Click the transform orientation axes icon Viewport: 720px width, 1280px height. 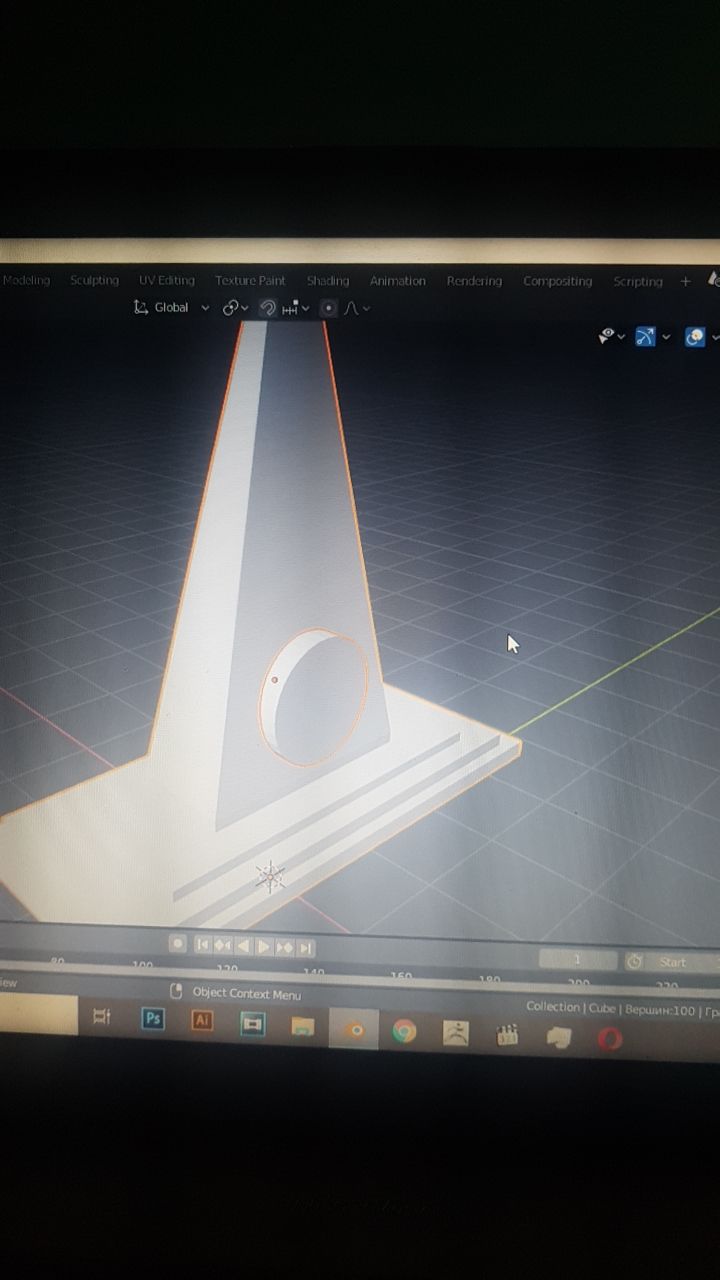[x=141, y=307]
